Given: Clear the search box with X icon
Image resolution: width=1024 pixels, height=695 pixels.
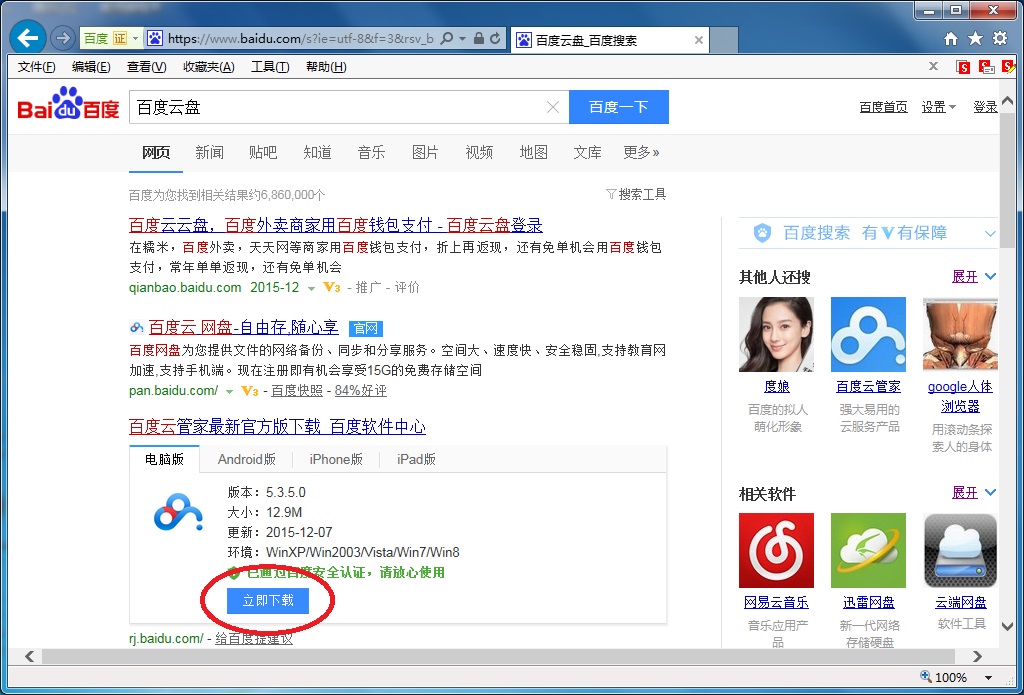Looking at the screenshot, I should (x=552, y=107).
